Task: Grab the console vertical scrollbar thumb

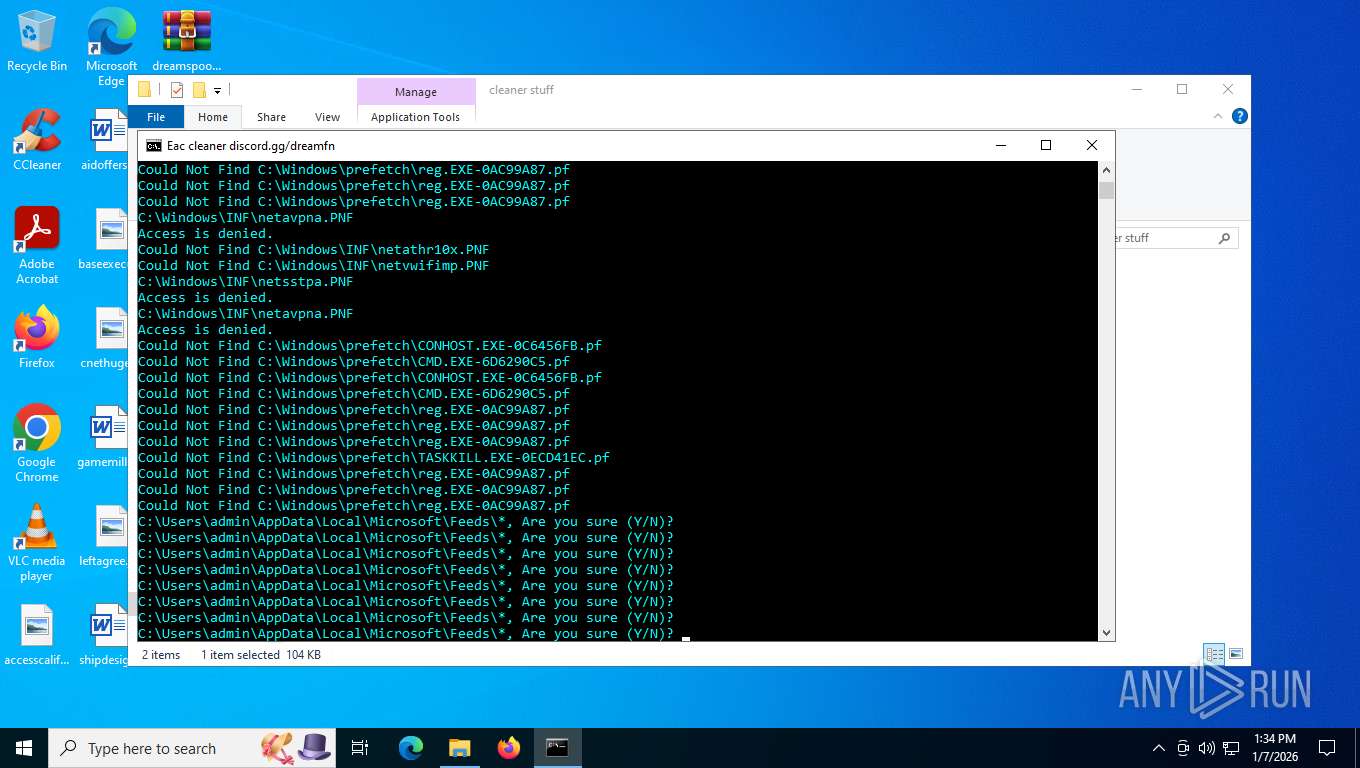Action: pos(1106,190)
